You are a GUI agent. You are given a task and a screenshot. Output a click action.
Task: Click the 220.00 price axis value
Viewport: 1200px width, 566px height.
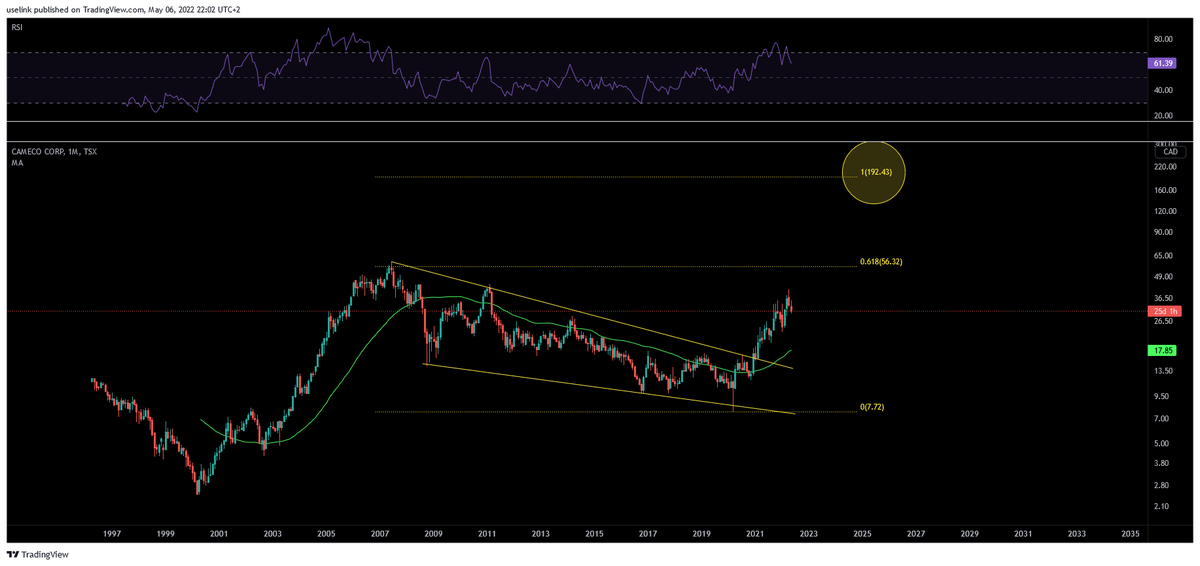[1165, 168]
